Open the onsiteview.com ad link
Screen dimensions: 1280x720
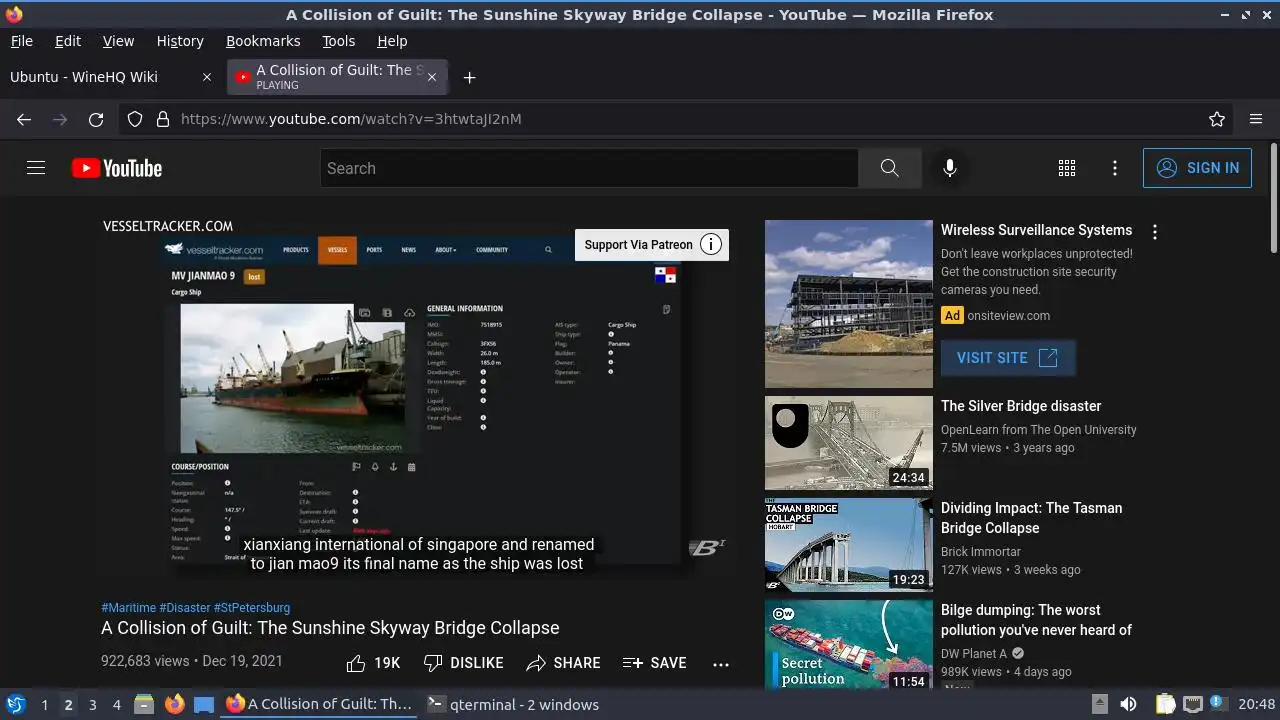[1008, 316]
